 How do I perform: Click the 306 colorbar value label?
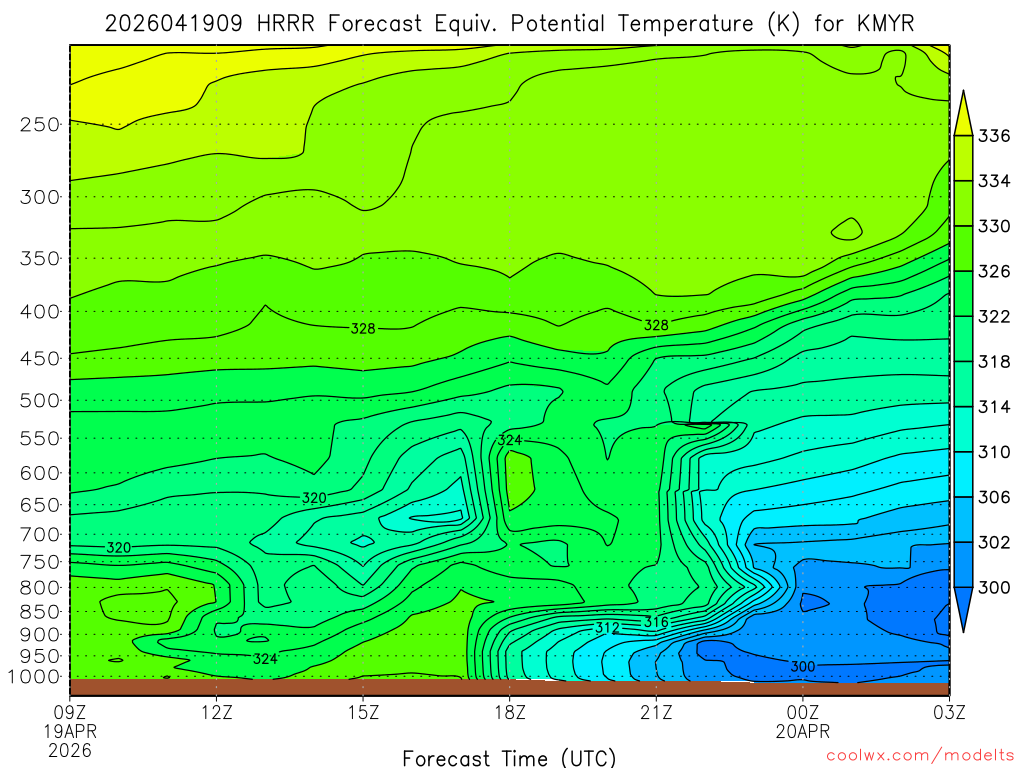coord(994,497)
